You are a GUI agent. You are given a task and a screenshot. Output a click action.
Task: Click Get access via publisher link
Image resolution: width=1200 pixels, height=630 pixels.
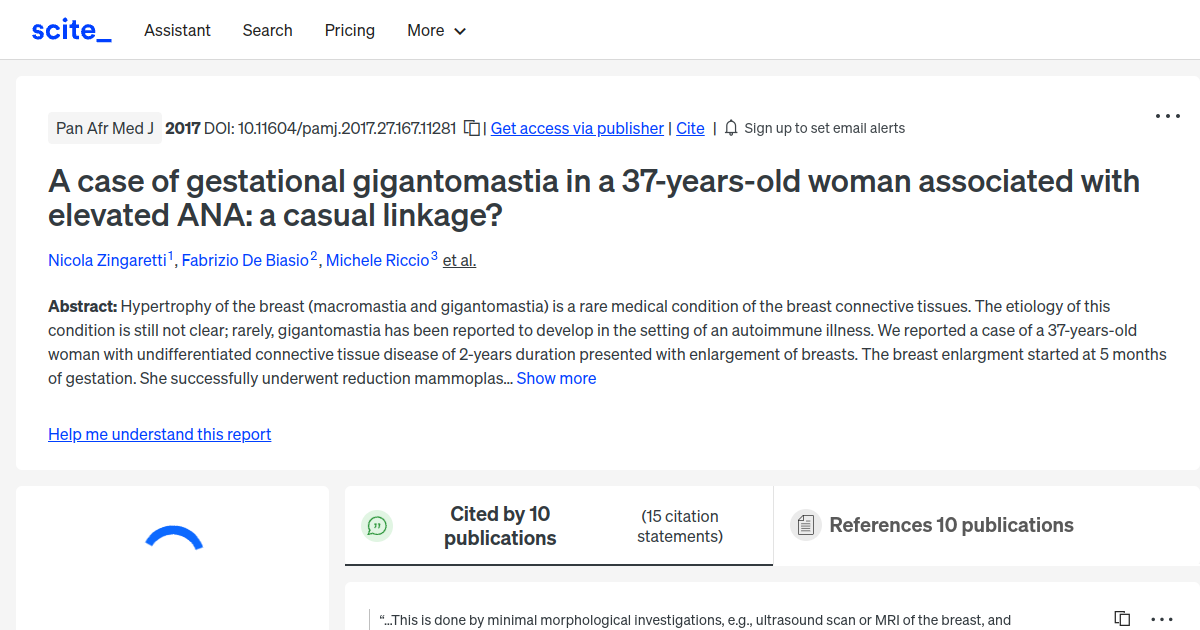coord(577,128)
